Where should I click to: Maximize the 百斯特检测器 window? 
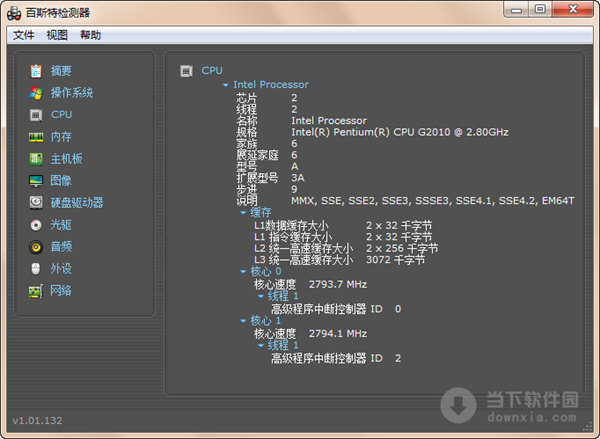tap(540, 10)
